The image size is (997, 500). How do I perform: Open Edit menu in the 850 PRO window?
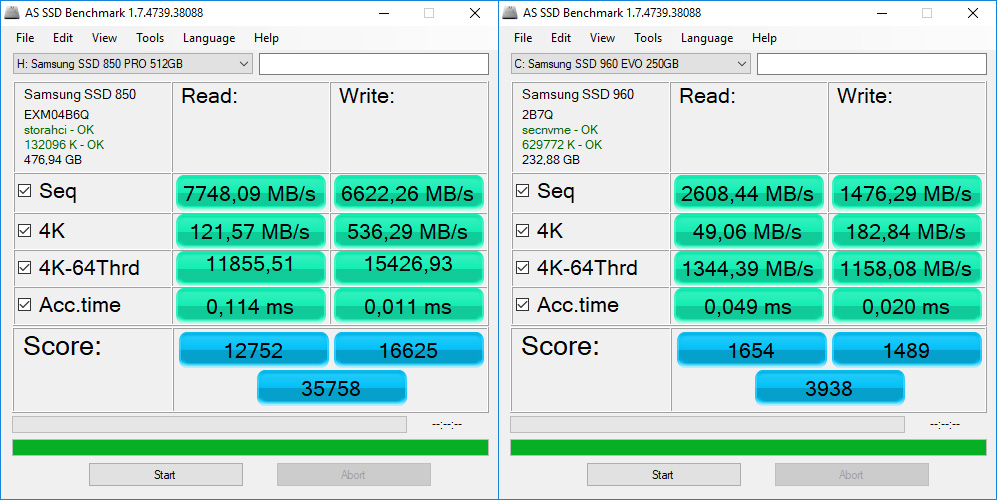click(62, 38)
